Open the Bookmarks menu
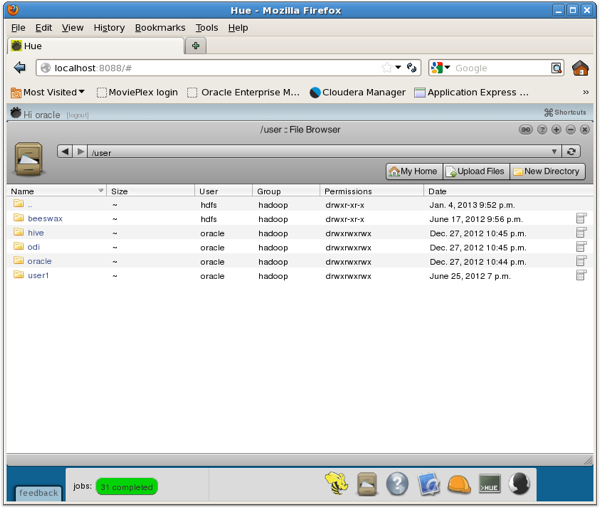 tap(160, 28)
